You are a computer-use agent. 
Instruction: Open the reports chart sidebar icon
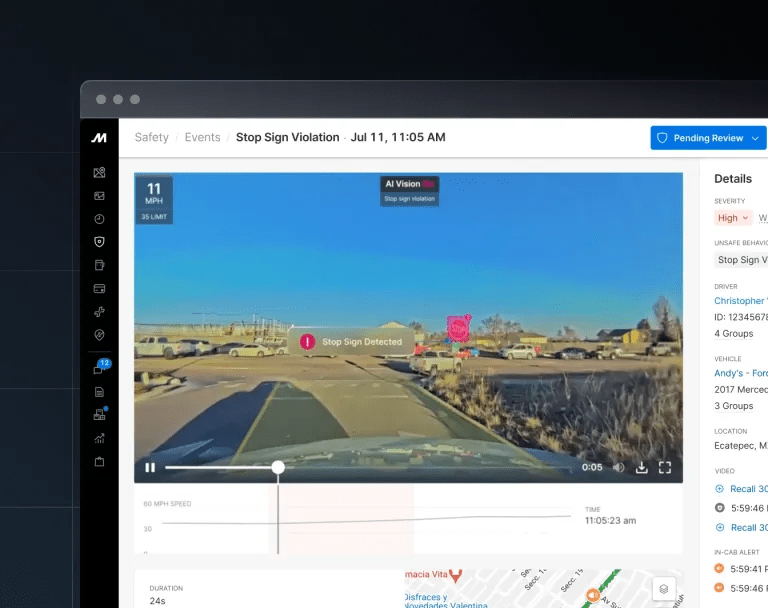tap(99, 438)
